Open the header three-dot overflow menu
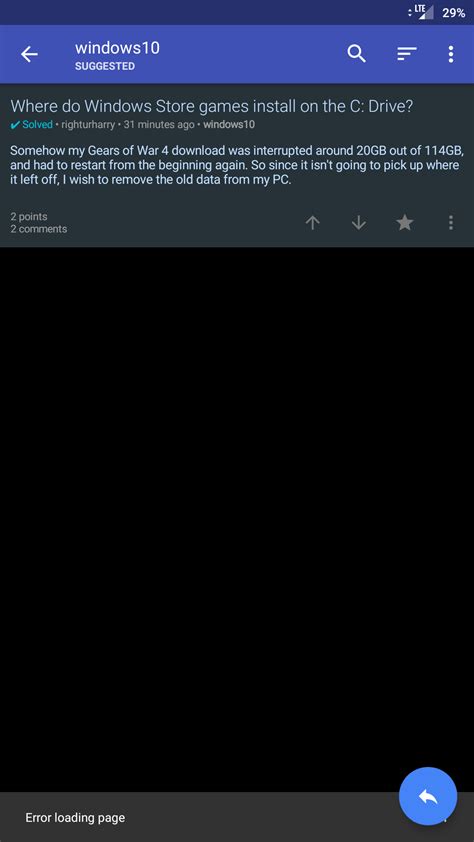Image resolution: width=474 pixels, height=842 pixels. [x=450, y=54]
